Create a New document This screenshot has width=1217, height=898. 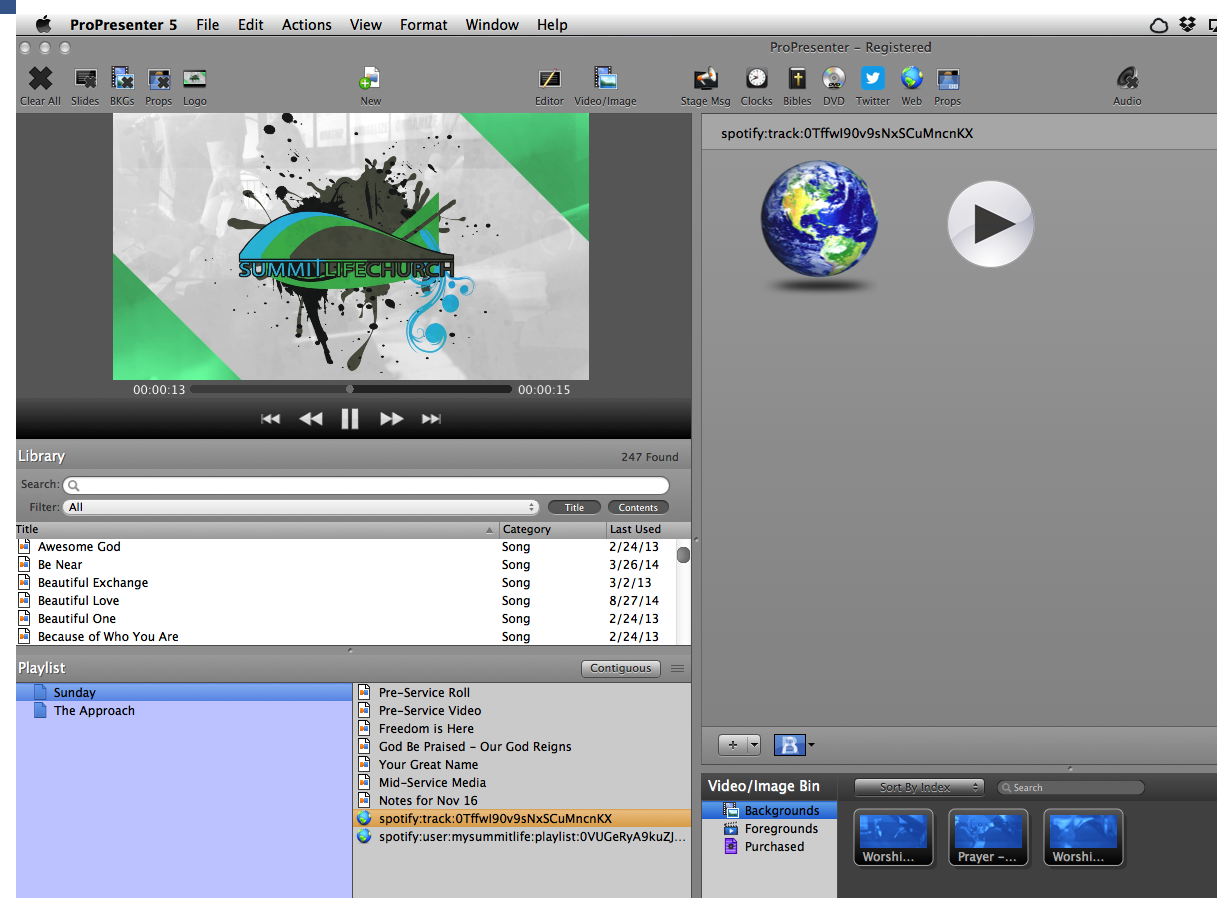[x=371, y=79]
